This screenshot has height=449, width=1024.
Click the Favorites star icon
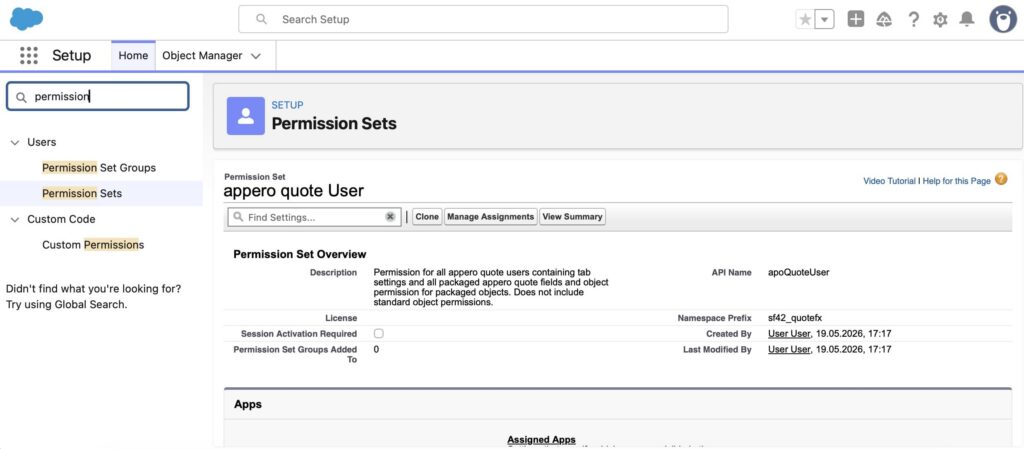(805, 20)
